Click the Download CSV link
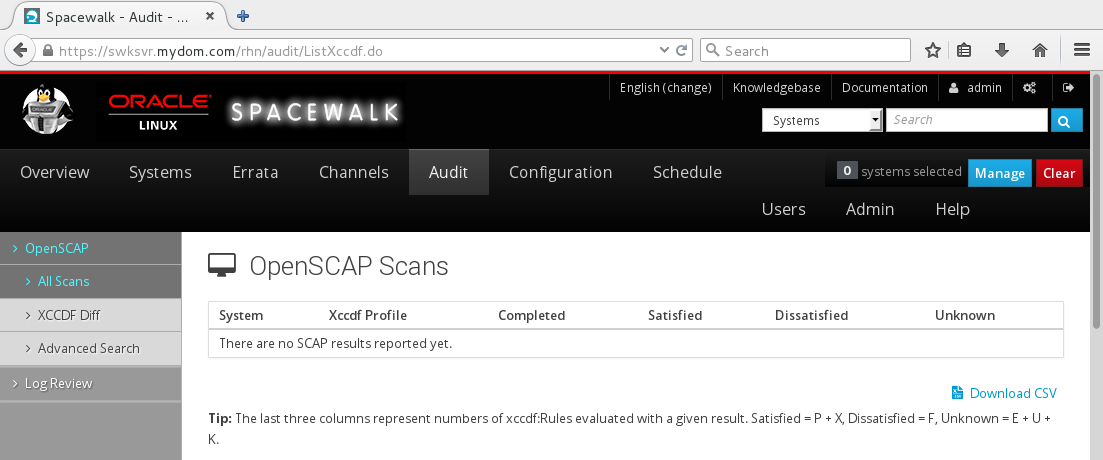 pos(1013,393)
